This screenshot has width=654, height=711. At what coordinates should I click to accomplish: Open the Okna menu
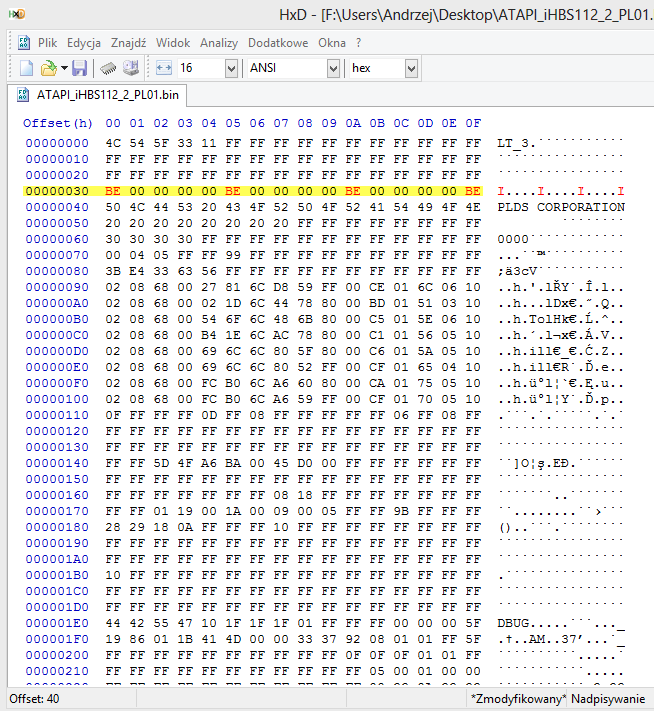tap(332, 43)
